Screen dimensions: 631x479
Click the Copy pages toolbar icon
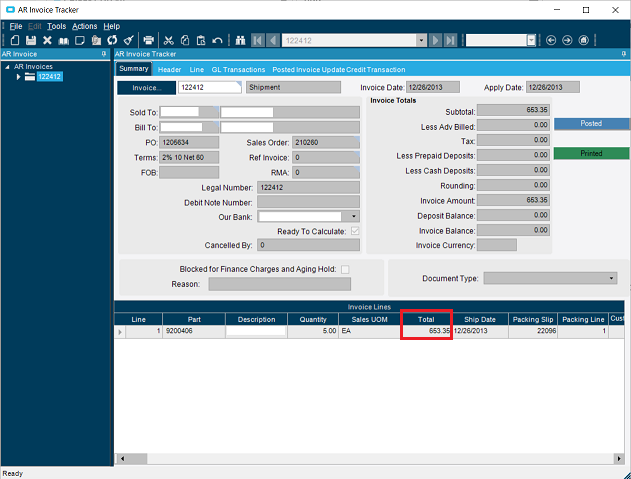(185, 40)
